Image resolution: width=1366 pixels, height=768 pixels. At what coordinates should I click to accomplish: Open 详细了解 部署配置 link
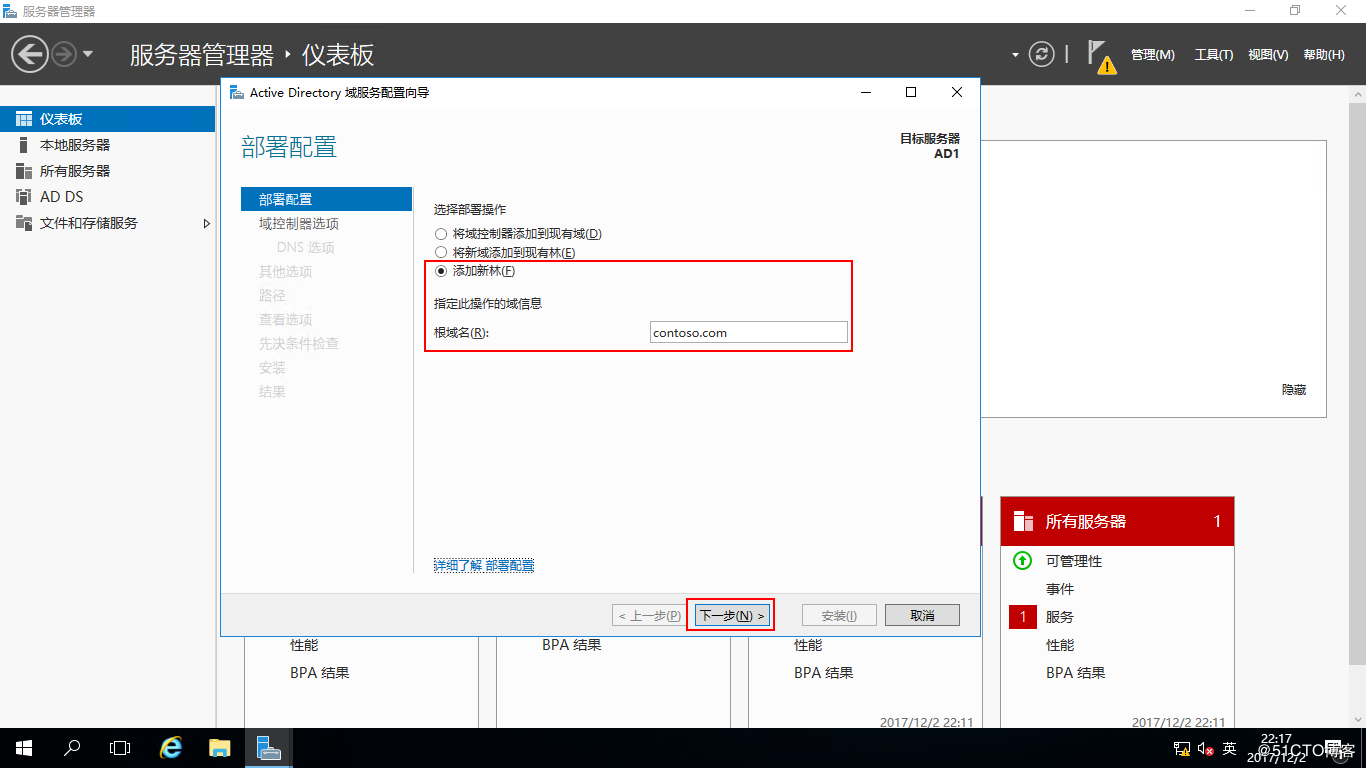coord(484,566)
